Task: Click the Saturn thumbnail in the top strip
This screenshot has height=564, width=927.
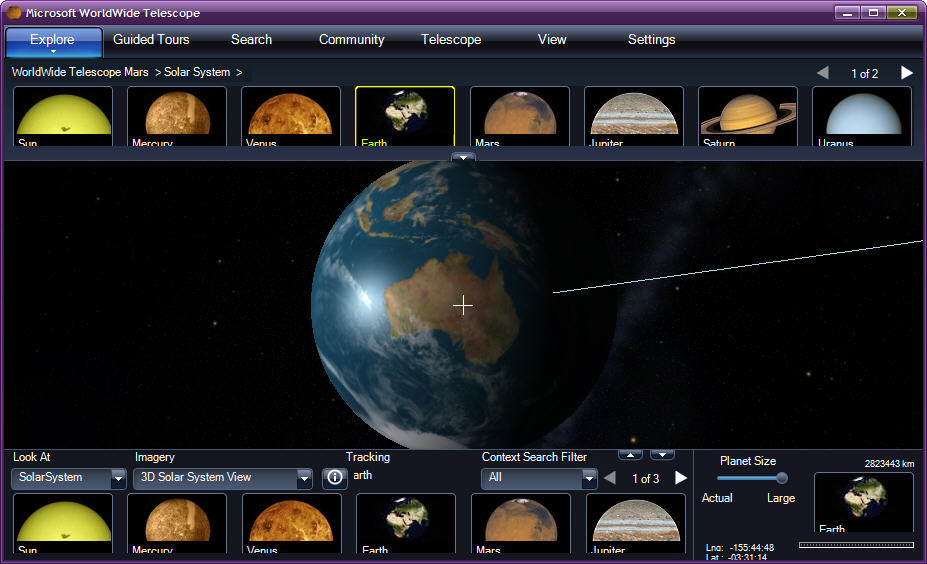Action: coord(747,116)
